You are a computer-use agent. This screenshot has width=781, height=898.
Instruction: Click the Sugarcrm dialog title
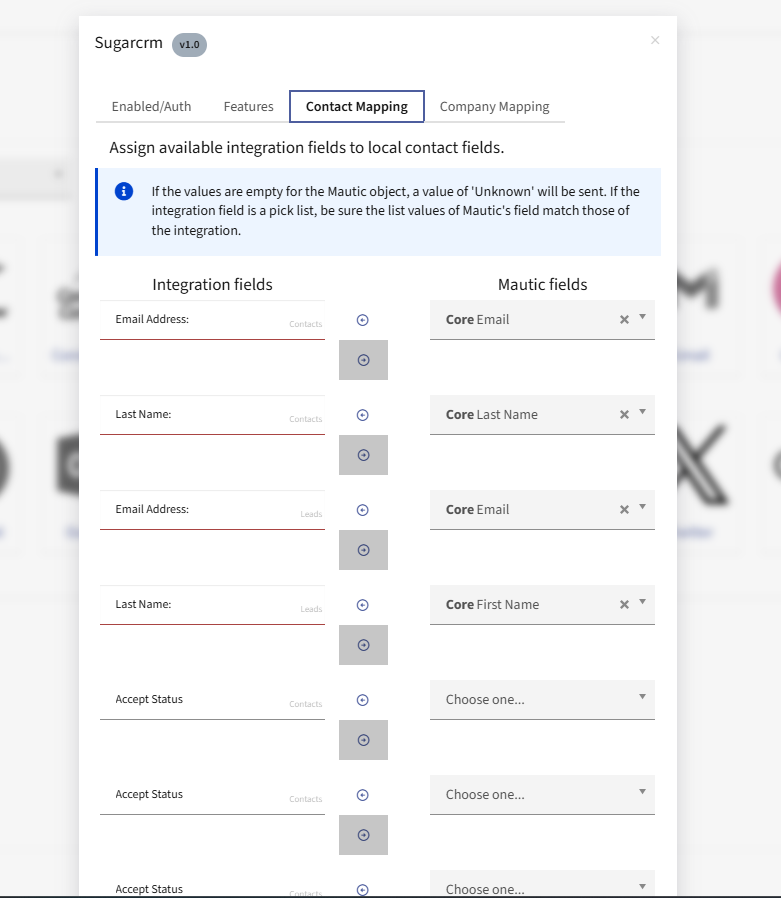click(x=129, y=43)
